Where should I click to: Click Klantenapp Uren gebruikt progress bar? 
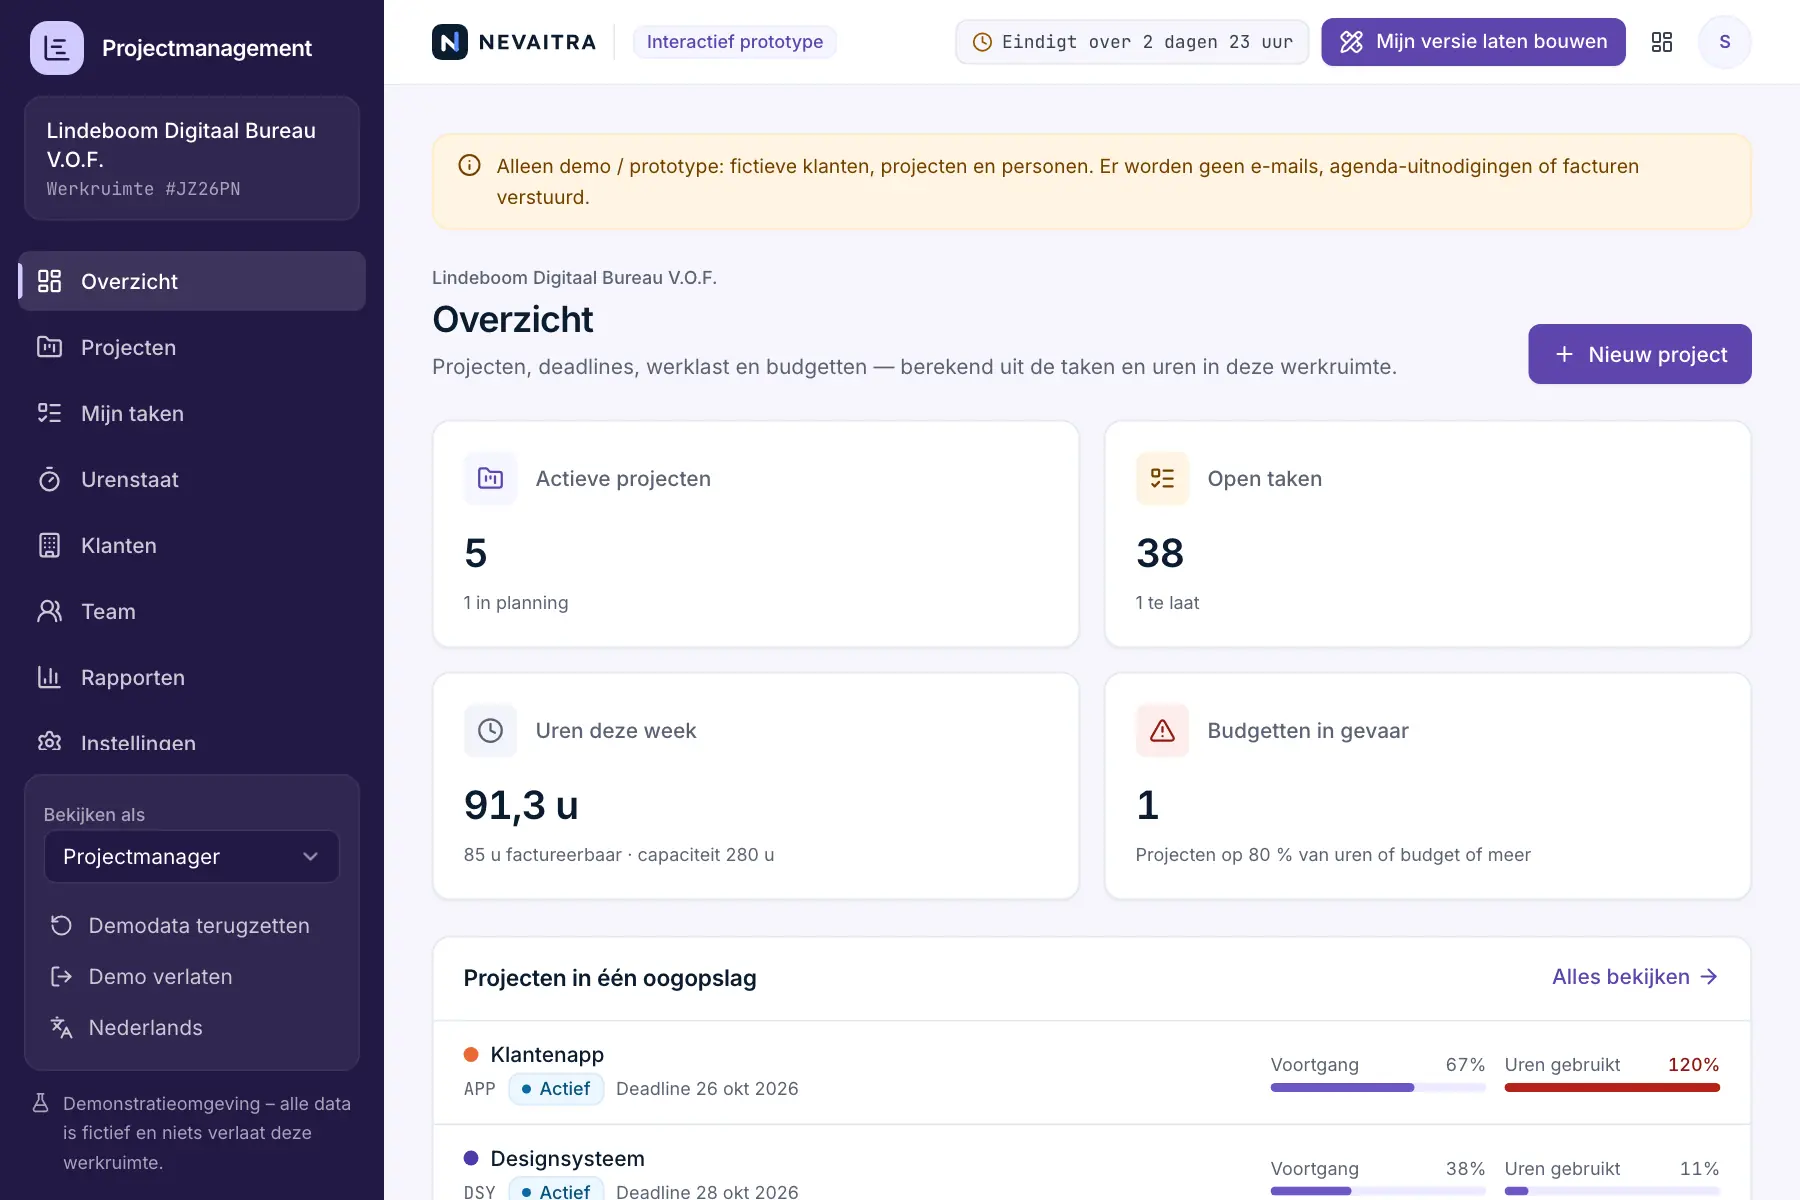[1612, 1087]
